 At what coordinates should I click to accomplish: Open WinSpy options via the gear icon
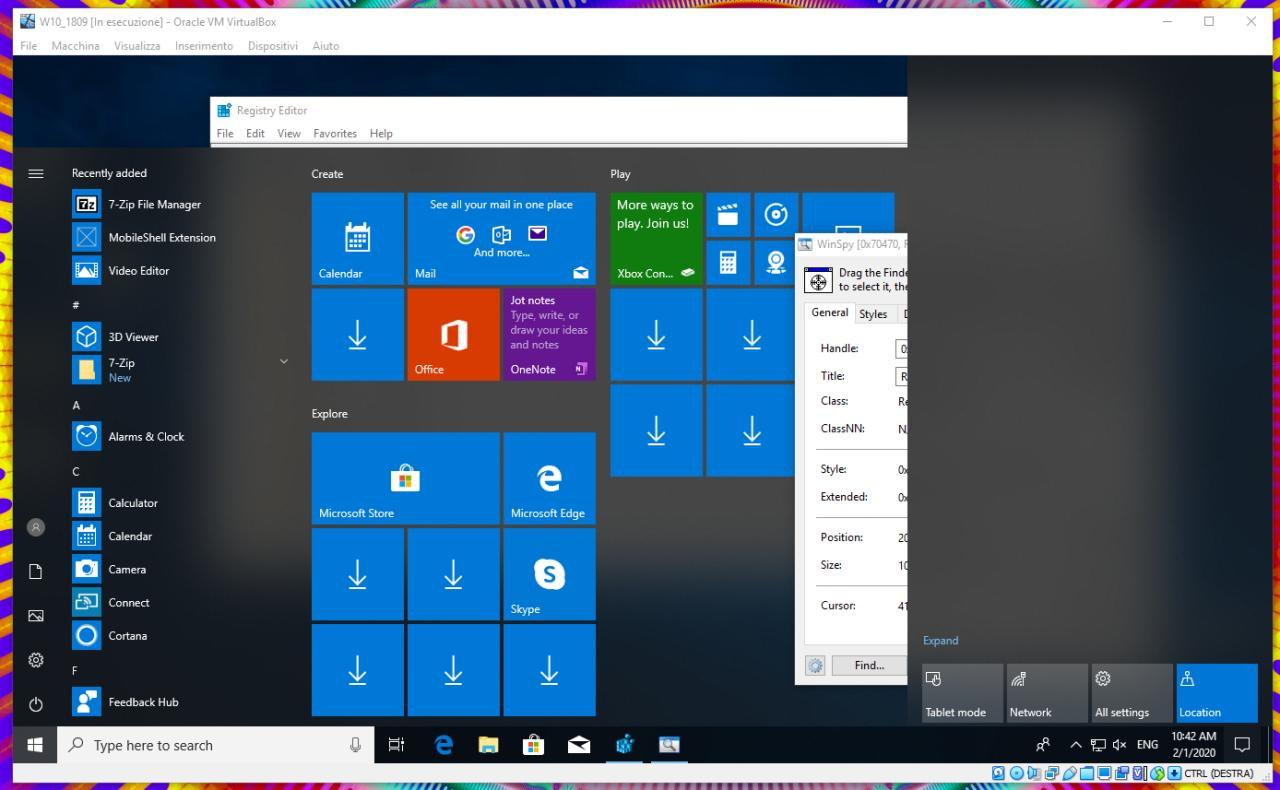pos(815,665)
